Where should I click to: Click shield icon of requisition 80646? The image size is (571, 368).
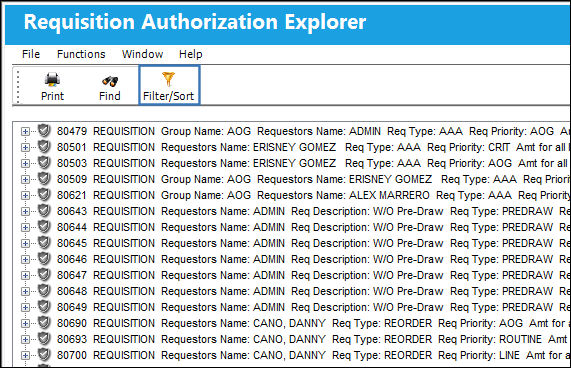tap(44, 258)
